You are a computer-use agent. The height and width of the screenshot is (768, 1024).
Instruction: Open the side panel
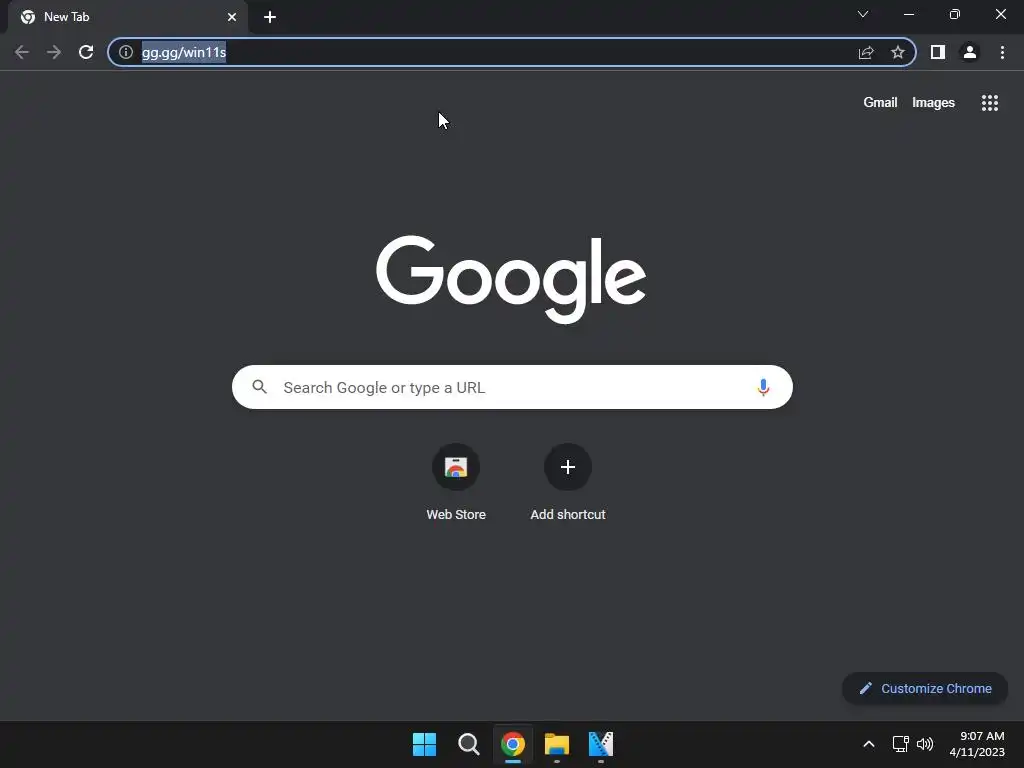[x=938, y=52]
